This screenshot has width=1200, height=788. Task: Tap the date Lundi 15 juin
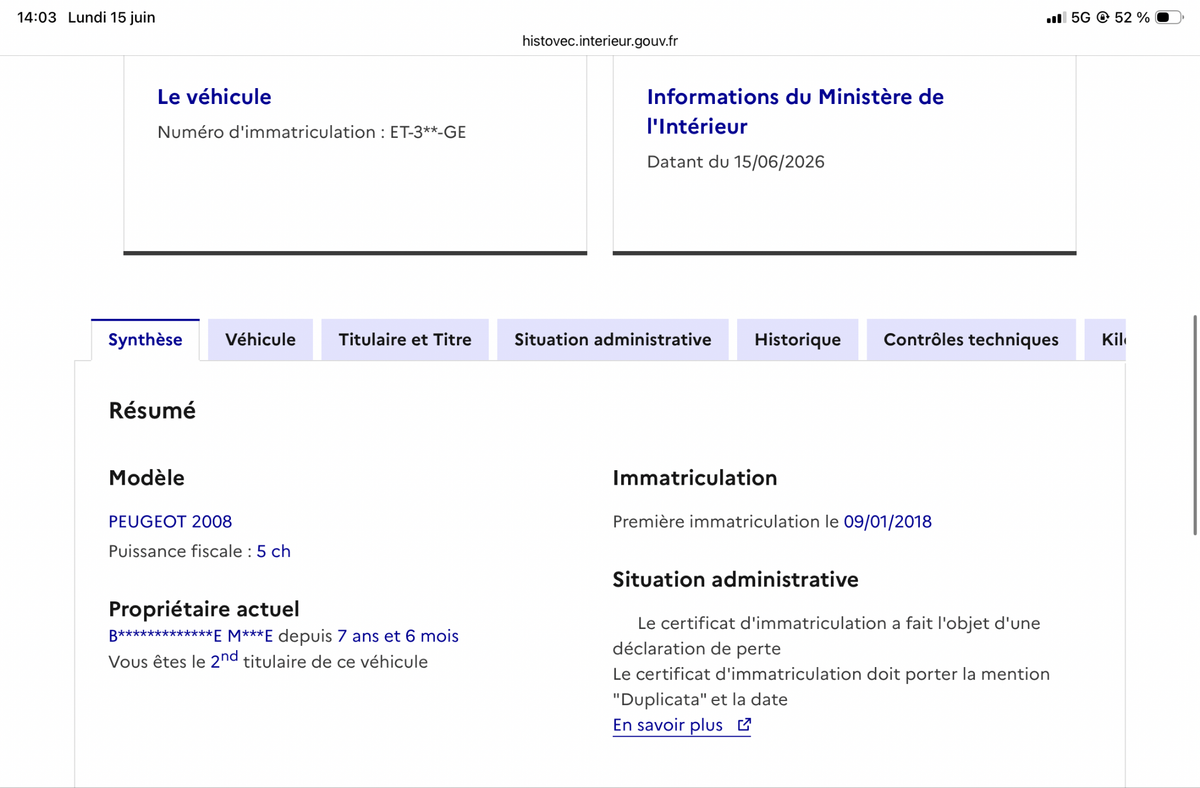coord(112,17)
